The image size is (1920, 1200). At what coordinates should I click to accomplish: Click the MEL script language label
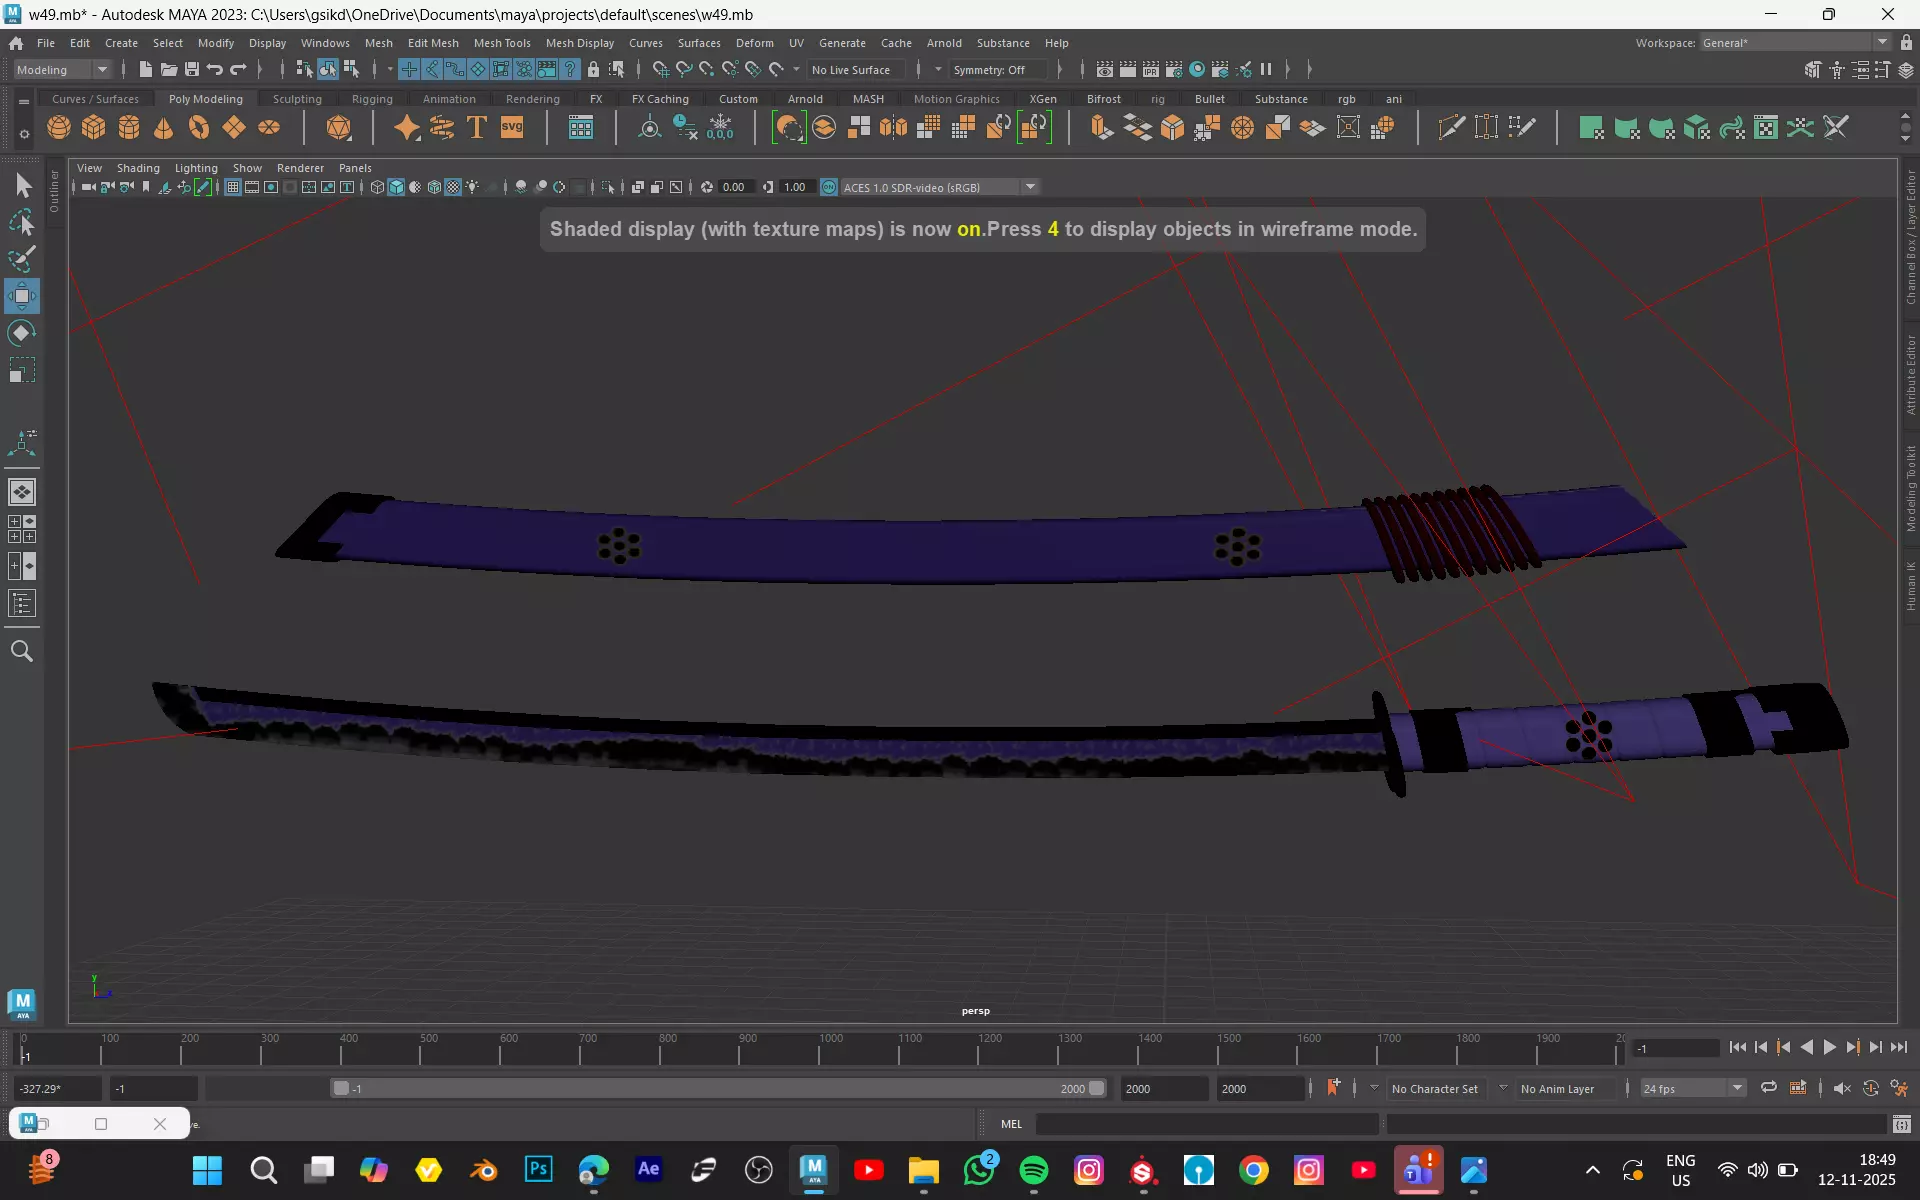[1011, 1124]
